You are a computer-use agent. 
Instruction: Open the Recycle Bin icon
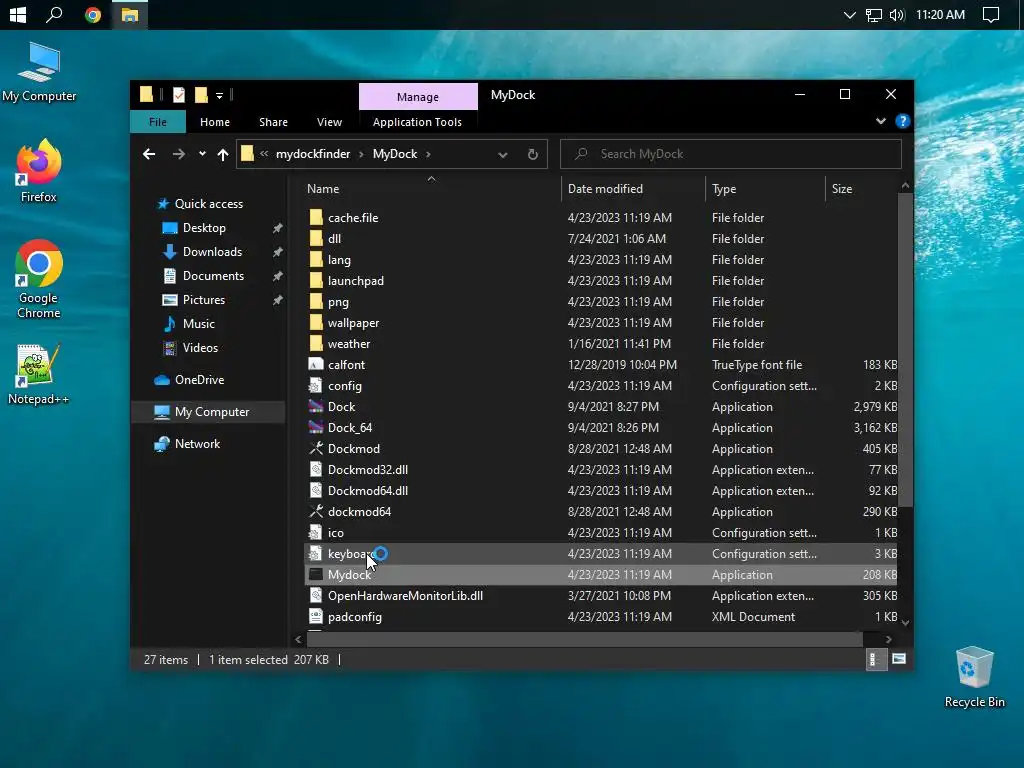coord(974,677)
